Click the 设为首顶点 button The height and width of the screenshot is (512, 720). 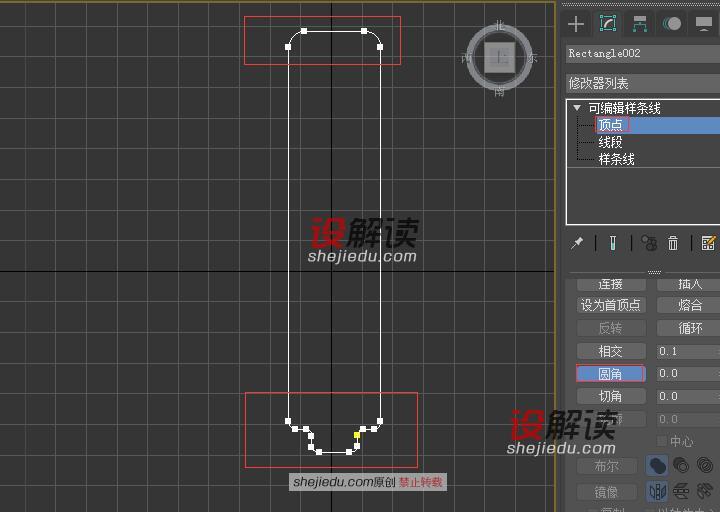coord(611,305)
